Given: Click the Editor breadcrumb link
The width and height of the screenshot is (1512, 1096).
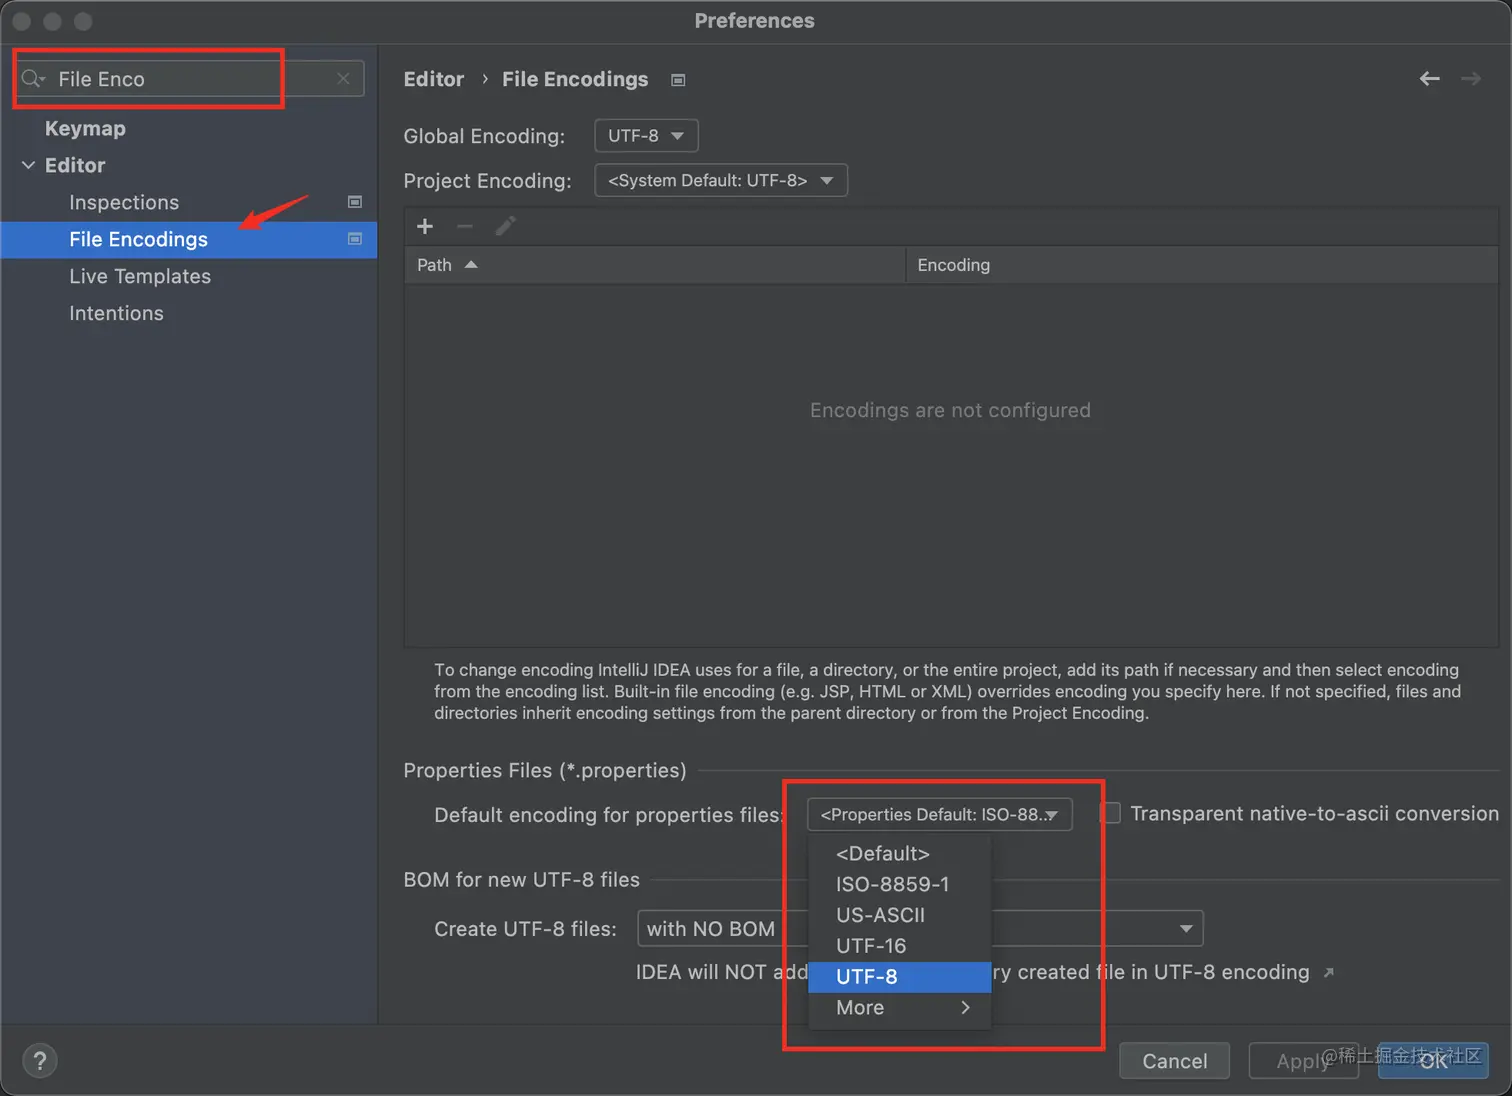Looking at the screenshot, I should click(x=434, y=79).
